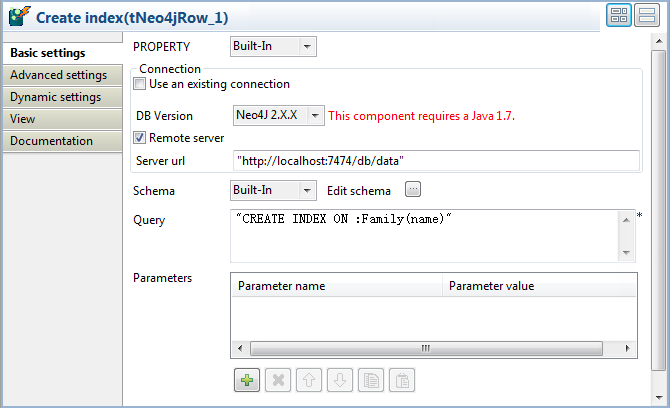670x408 pixels.
Task: Open the Edit schema ellipsis button
Action: [x=412, y=190]
